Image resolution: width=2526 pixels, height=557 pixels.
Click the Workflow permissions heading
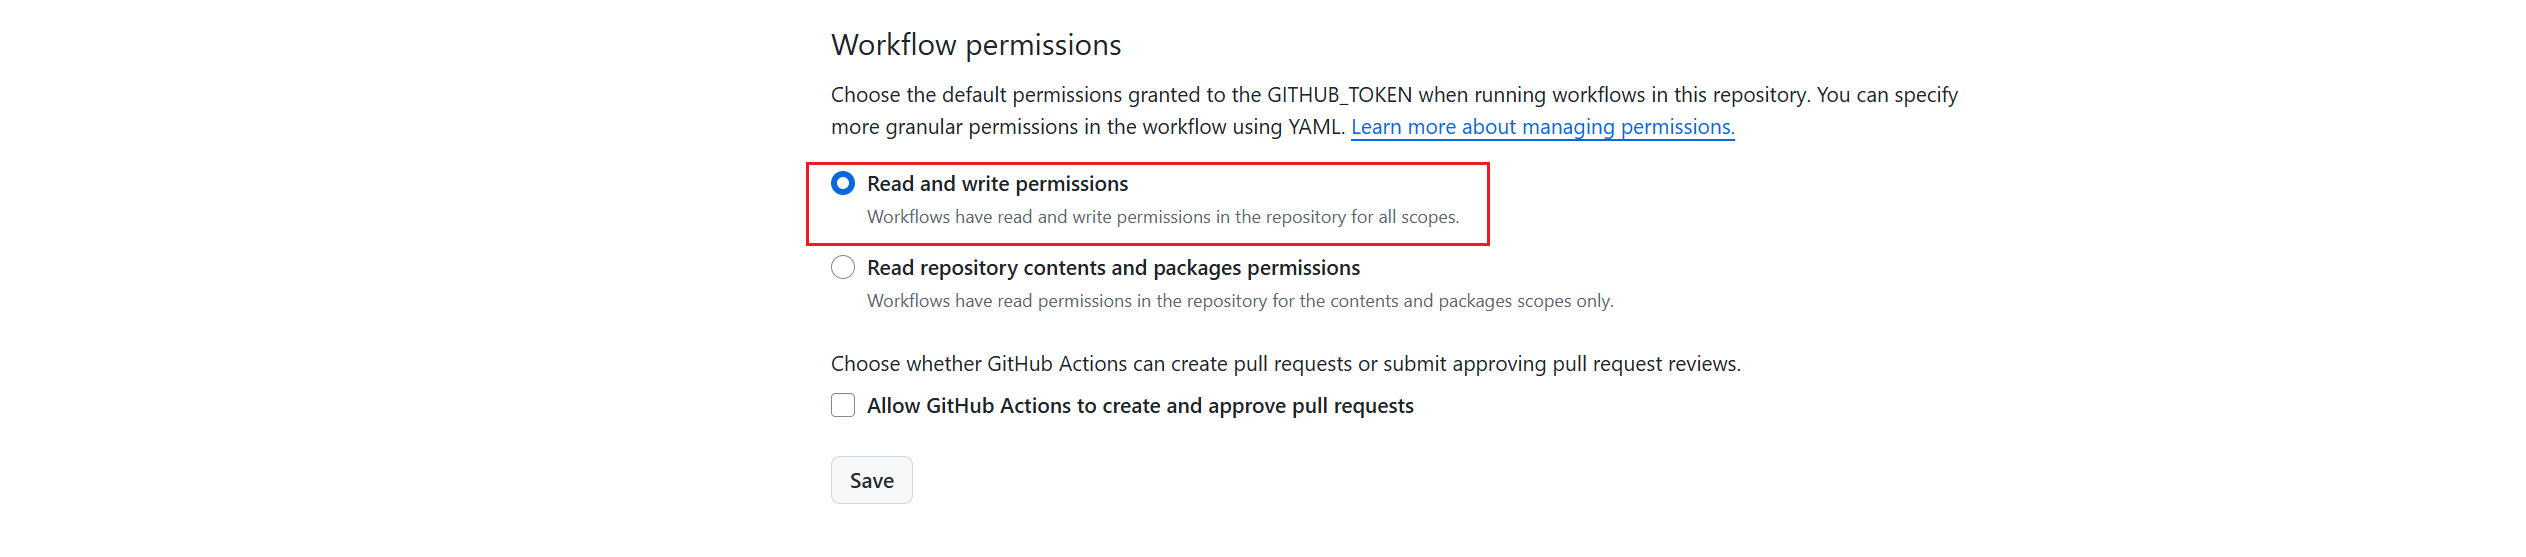(x=976, y=45)
